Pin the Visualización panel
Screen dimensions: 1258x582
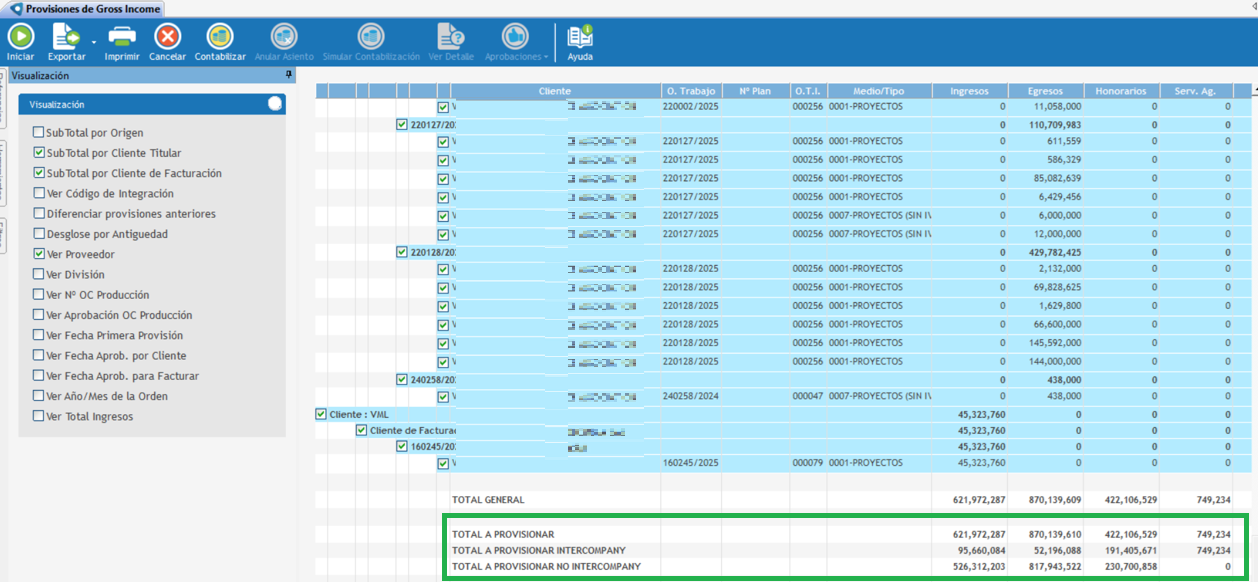click(288, 75)
